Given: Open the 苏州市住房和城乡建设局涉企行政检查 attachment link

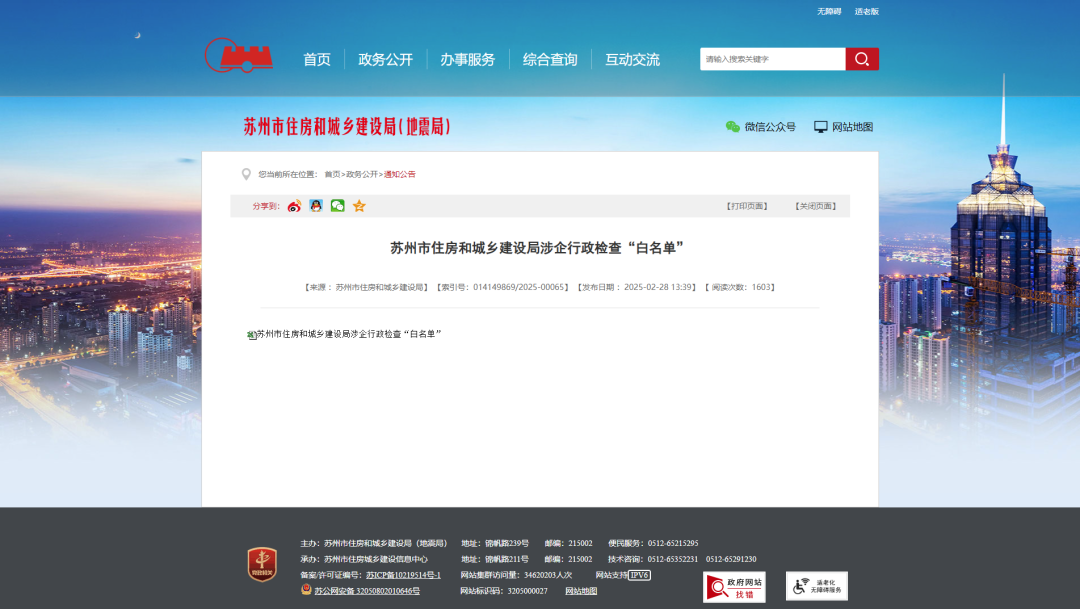Looking at the screenshot, I should (x=348, y=334).
